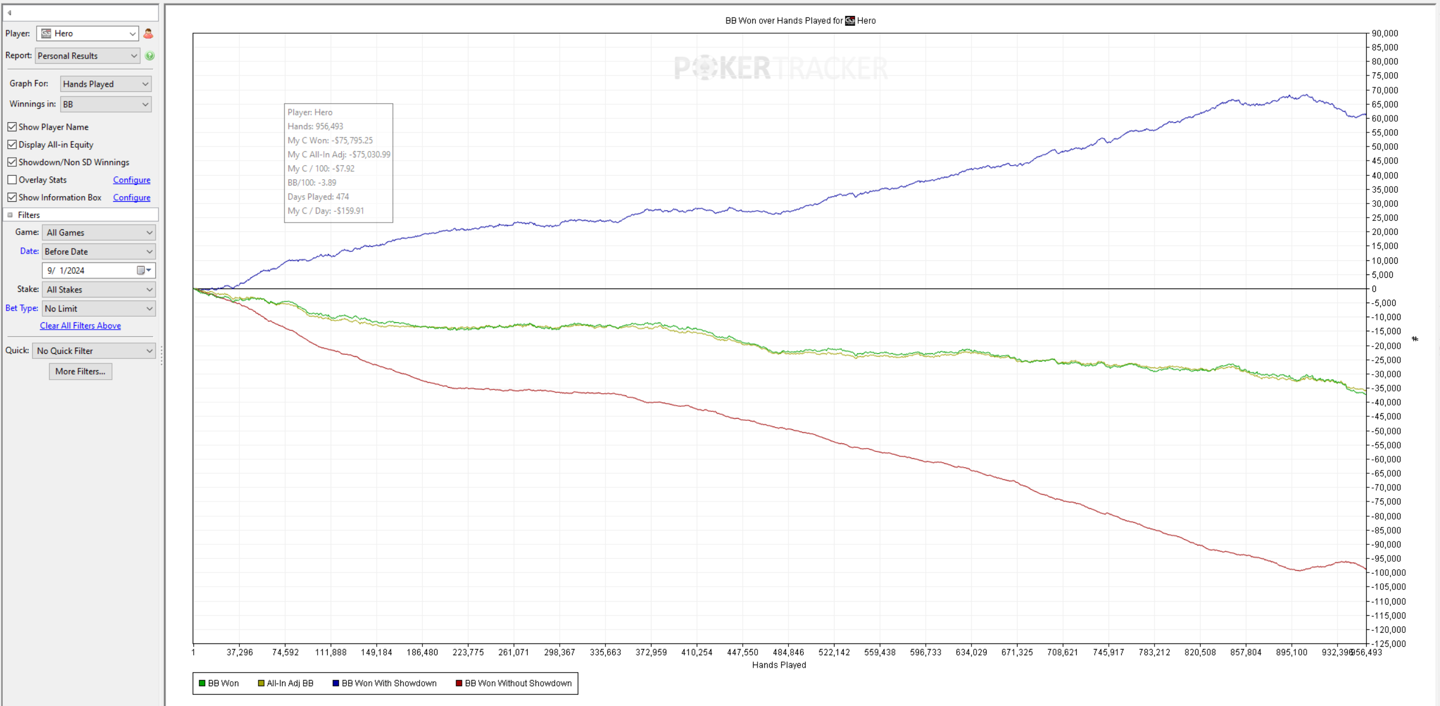This screenshot has height=706, width=1440.
Task: Click the More Filters button
Action: coord(80,371)
